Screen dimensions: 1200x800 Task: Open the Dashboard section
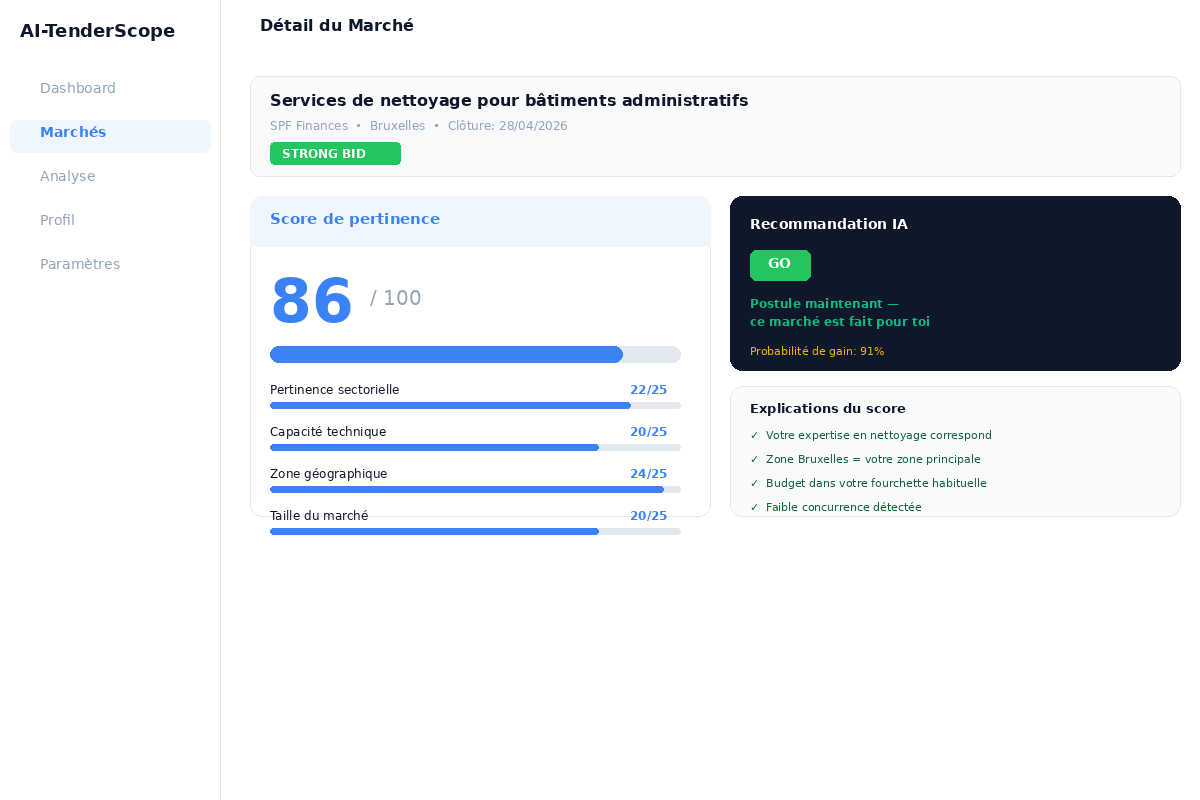coord(77,88)
